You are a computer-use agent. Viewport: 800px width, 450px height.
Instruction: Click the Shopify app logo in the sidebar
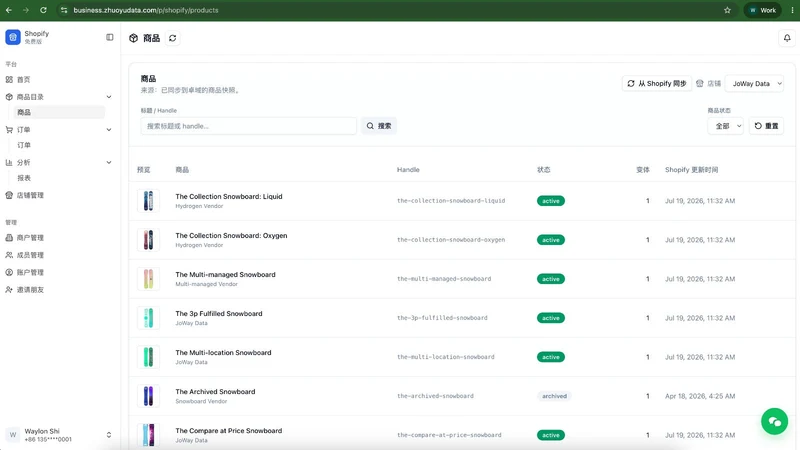pos(13,37)
